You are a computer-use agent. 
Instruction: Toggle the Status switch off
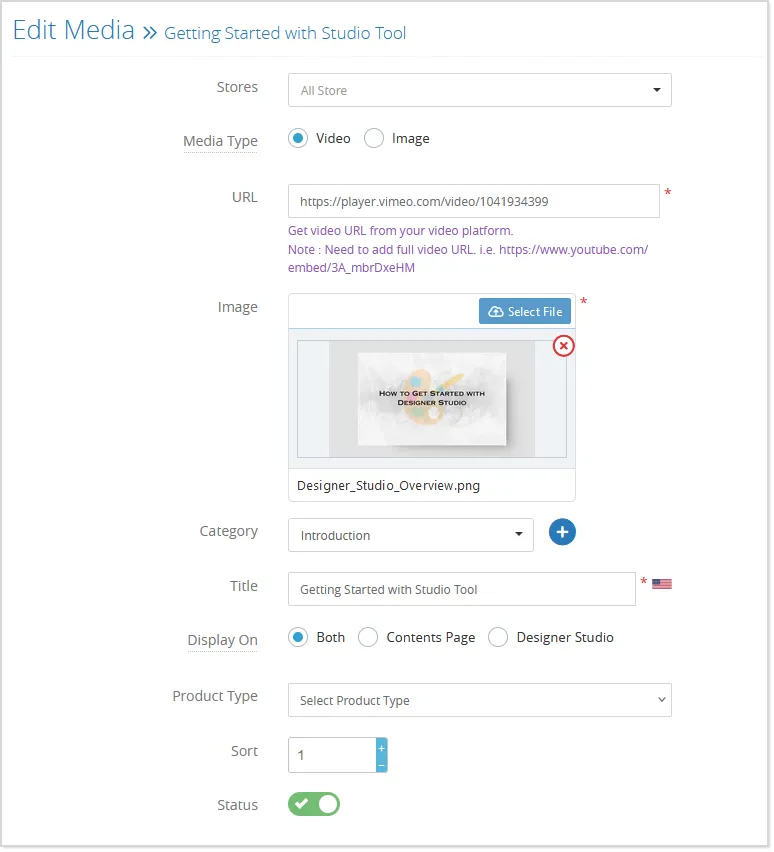coord(315,806)
